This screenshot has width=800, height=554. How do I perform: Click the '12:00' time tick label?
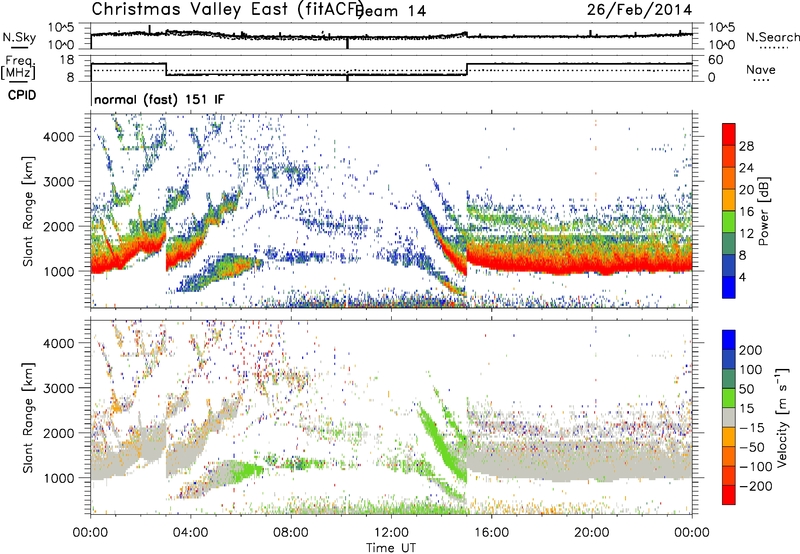[391, 533]
